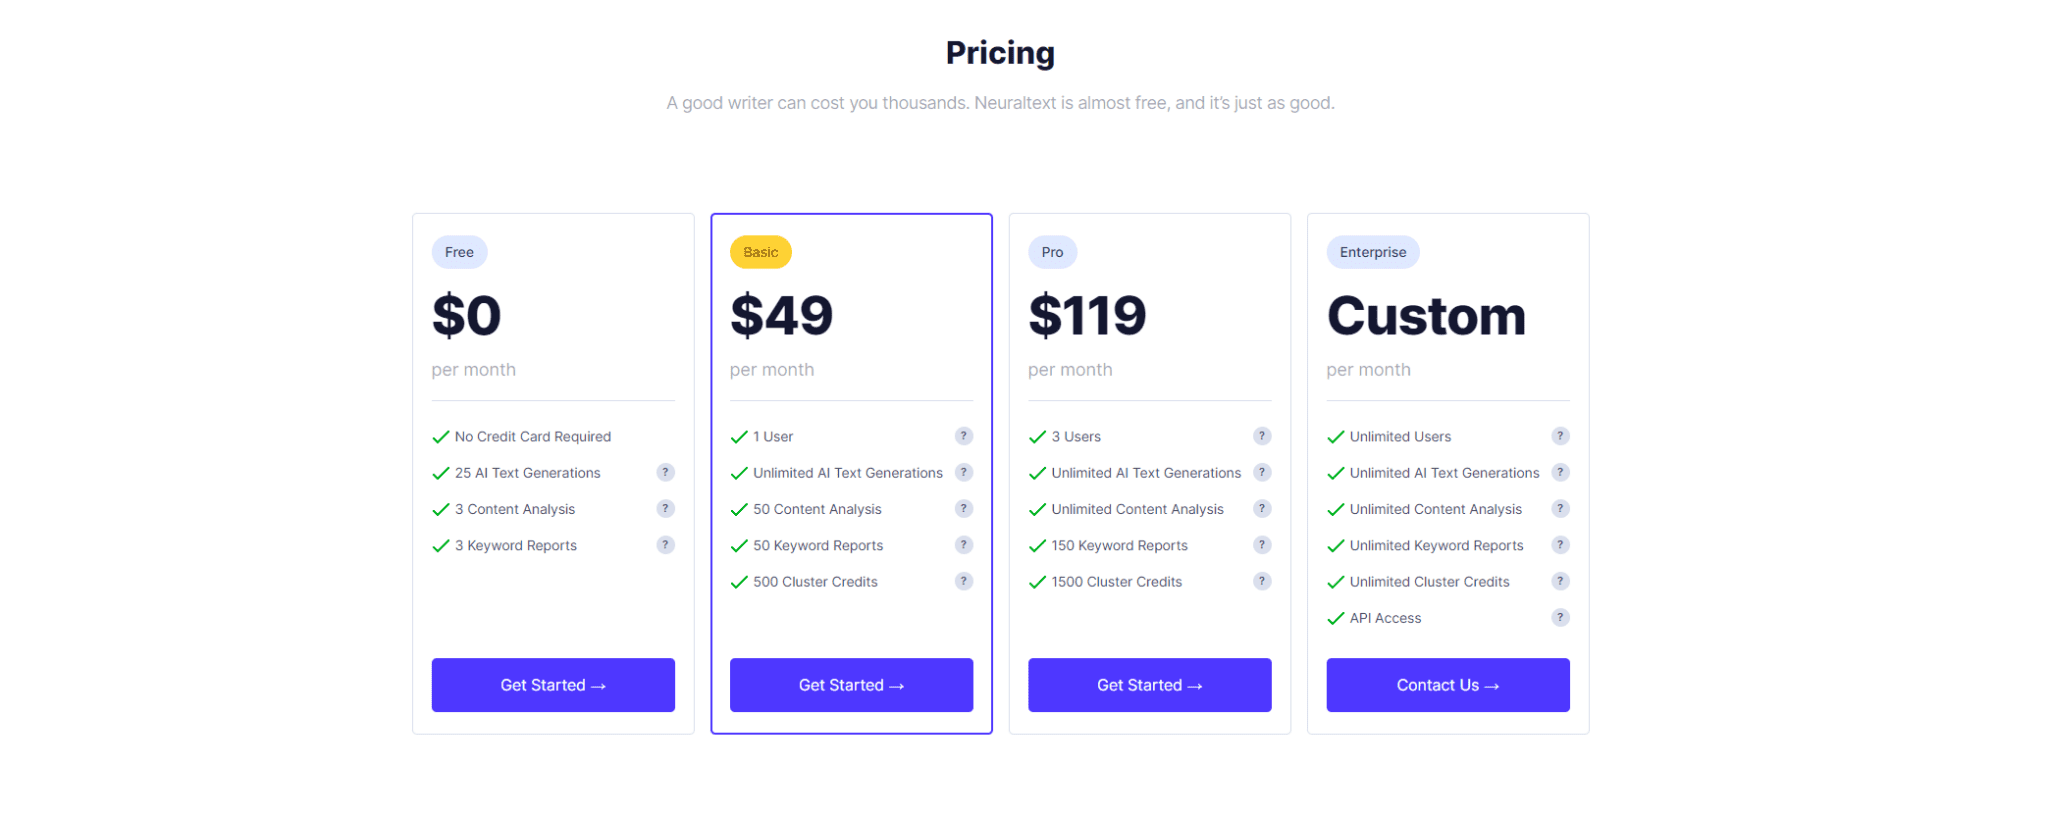Click the help icon next to Unlimited Cluster Credits
The width and height of the screenshot is (2048, 820).
tap(1560, 581)
